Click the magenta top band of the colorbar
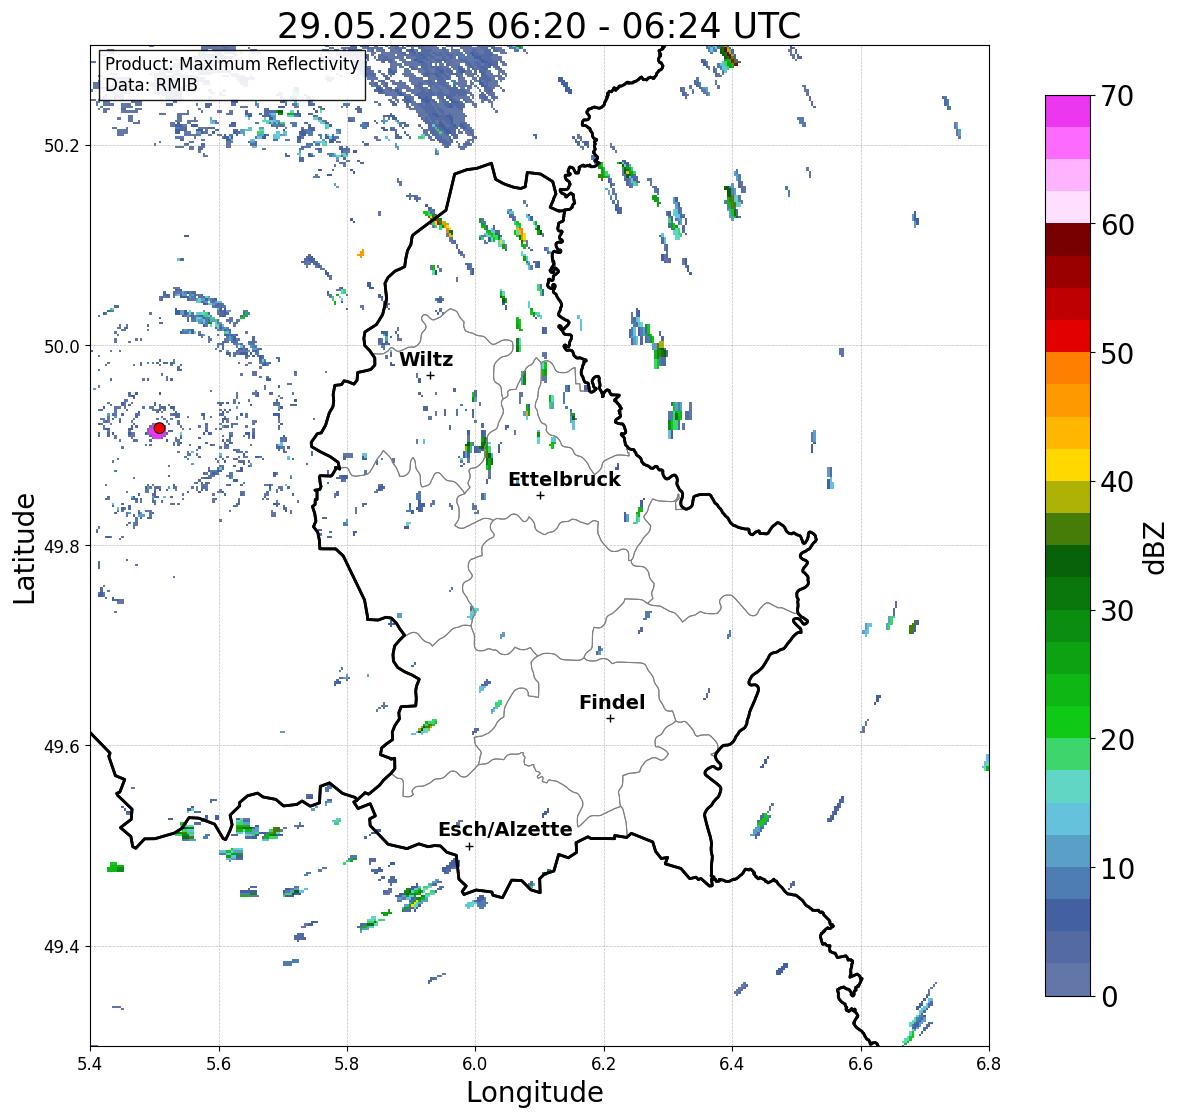Viewport: 1179px width, 1117px height. (1067, 111)
